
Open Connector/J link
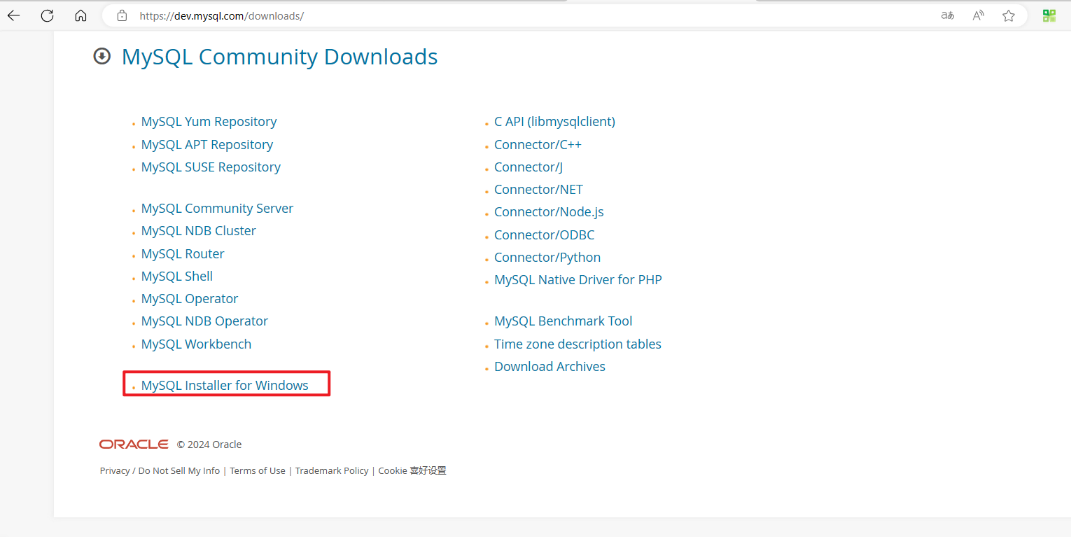529,167
